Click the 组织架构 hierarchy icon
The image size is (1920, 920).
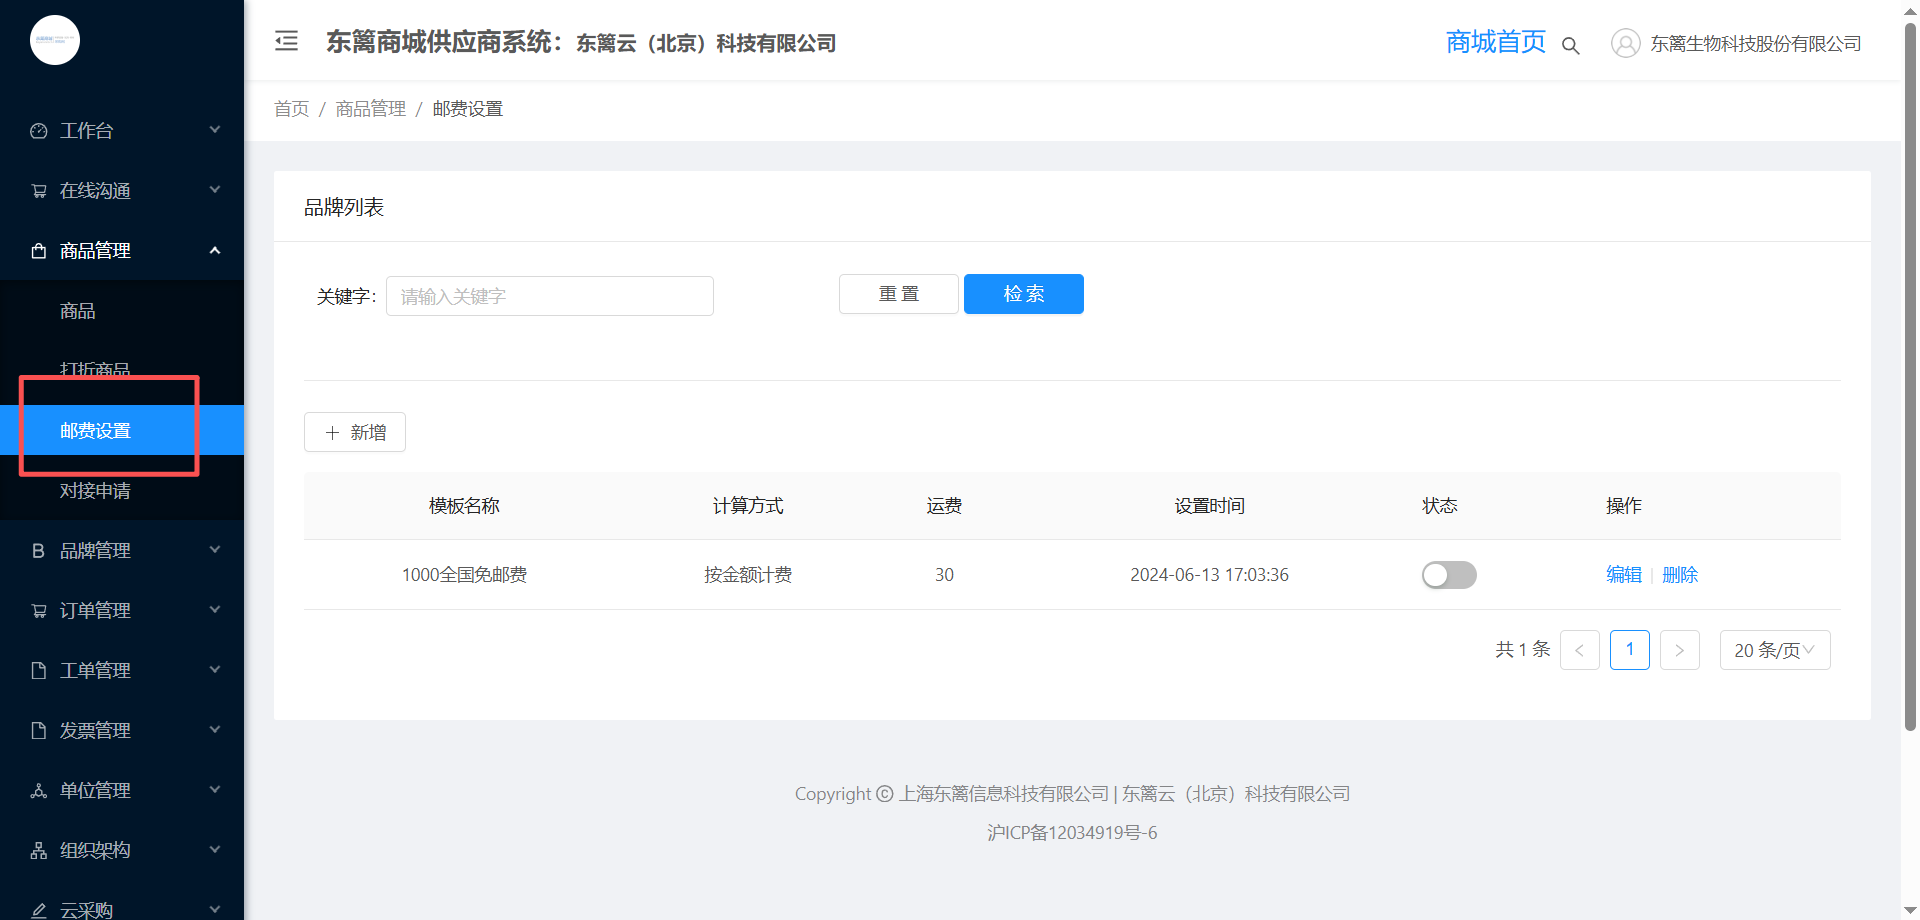click(x=39, y=851)
